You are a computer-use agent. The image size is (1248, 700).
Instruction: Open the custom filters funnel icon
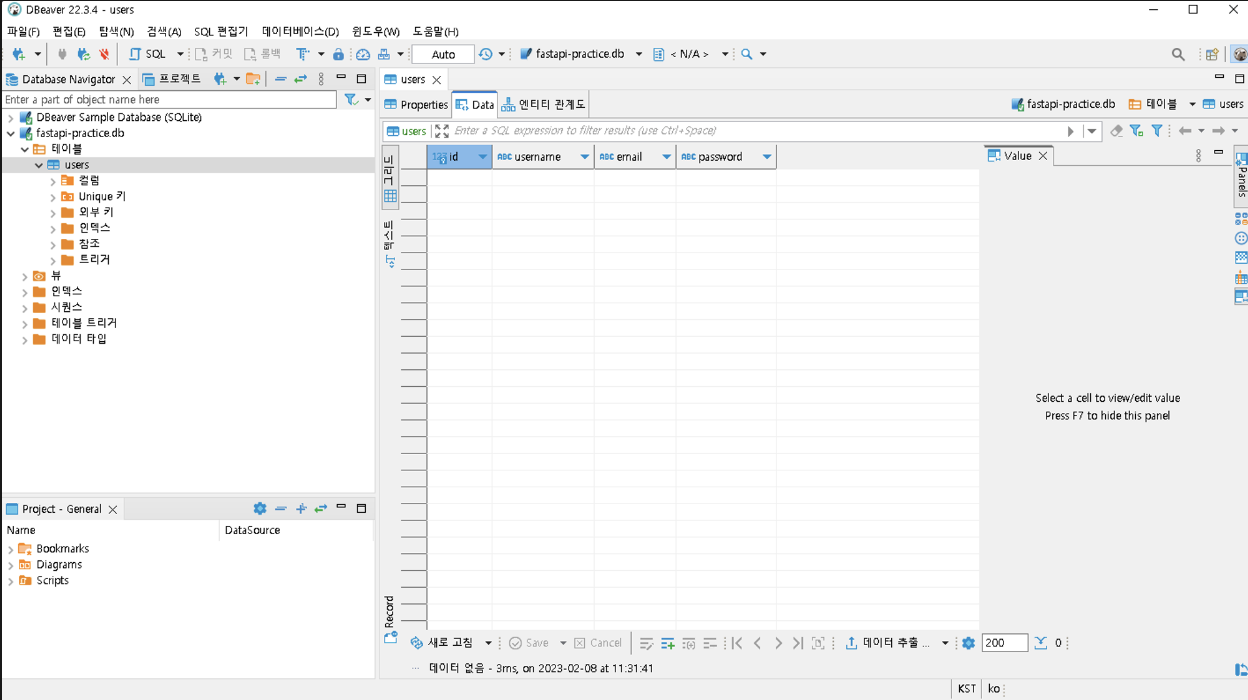[1157, 131]
